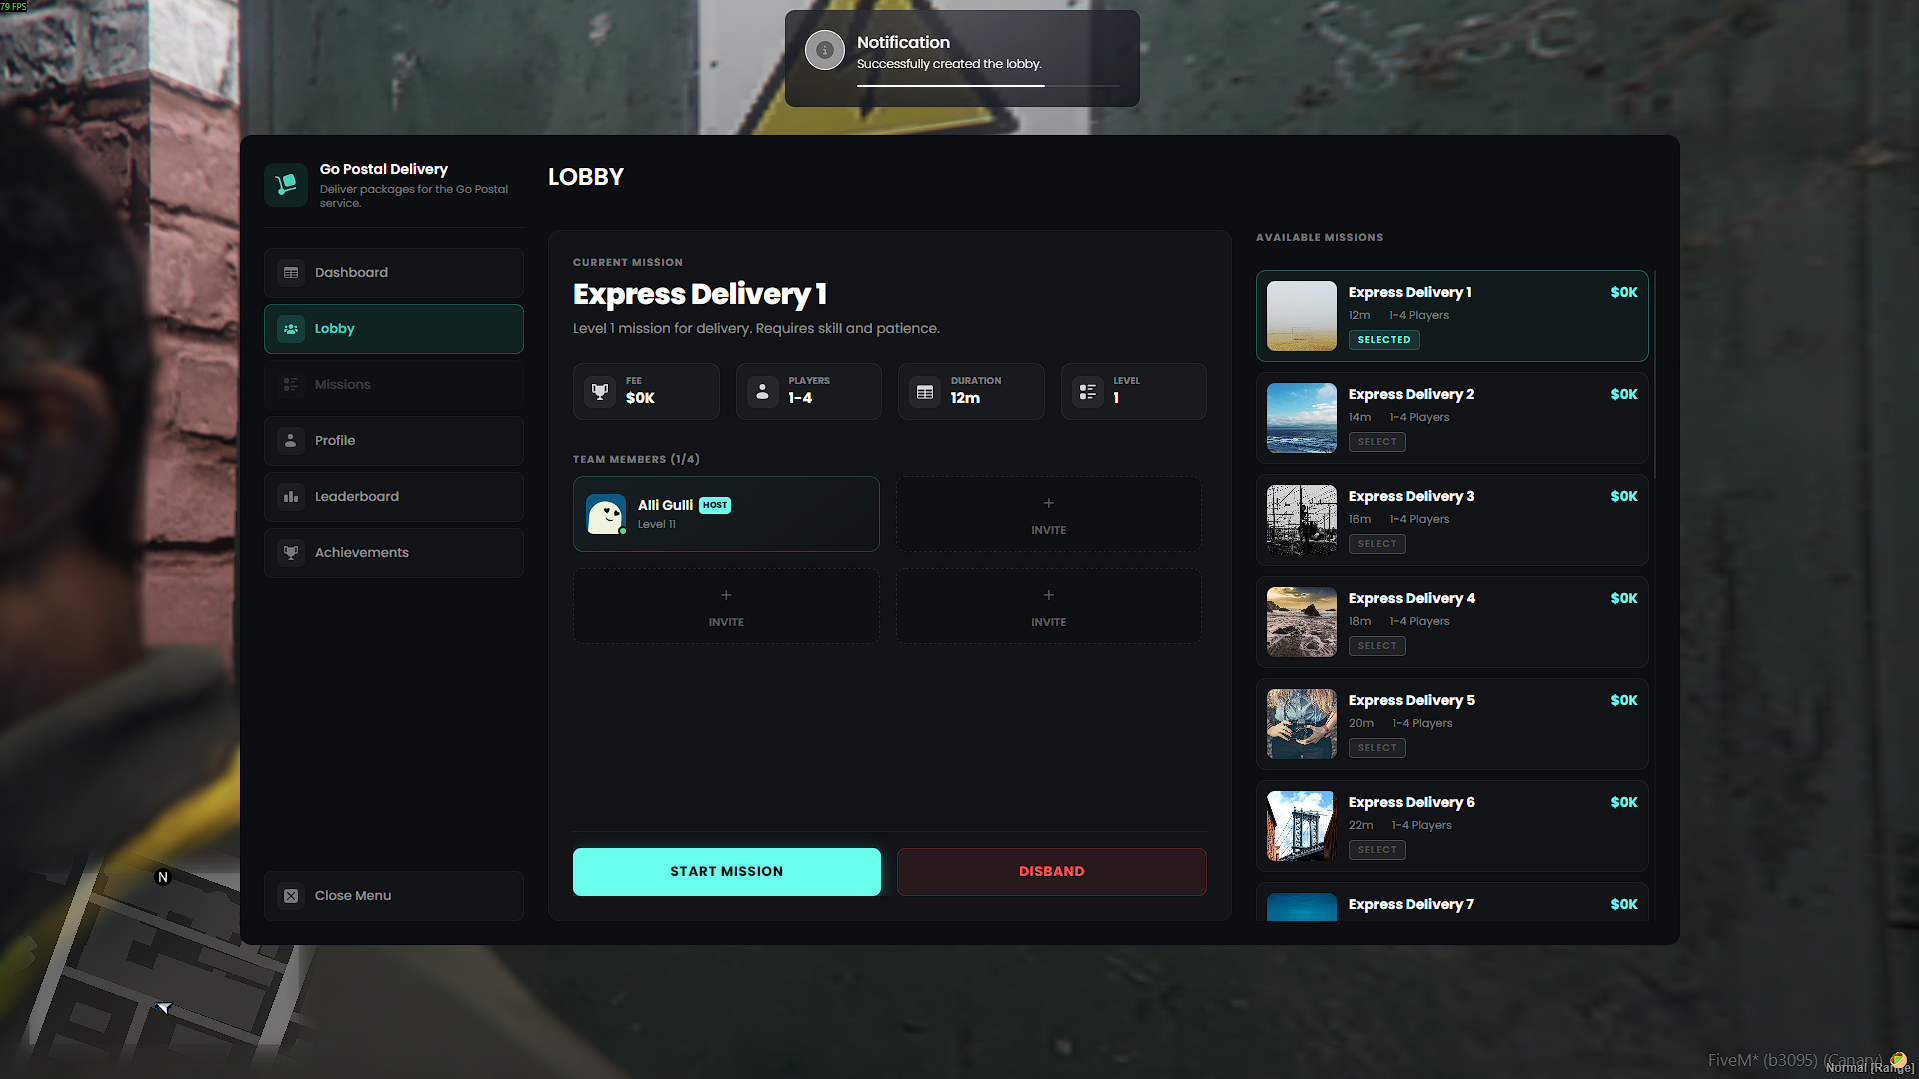This screenshot has height=1079, width=1919.
Task: Click the notification info icon
Action: click(x=825, y=50)
